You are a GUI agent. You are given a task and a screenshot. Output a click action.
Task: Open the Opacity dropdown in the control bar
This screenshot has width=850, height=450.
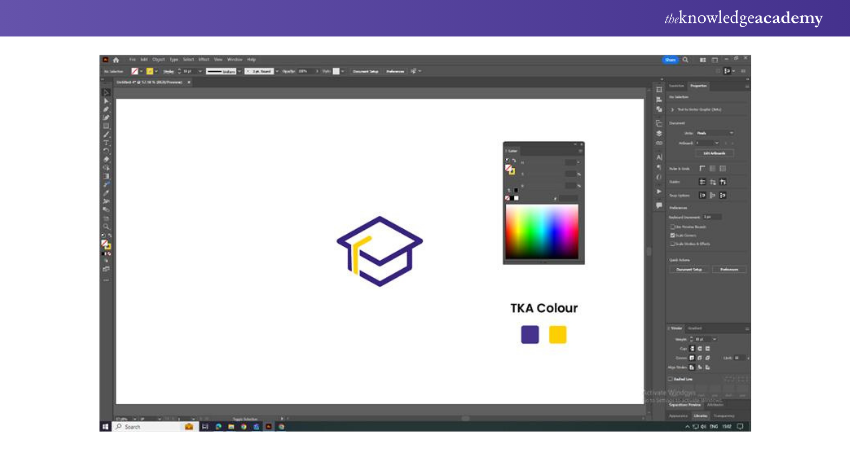[318, 71]
